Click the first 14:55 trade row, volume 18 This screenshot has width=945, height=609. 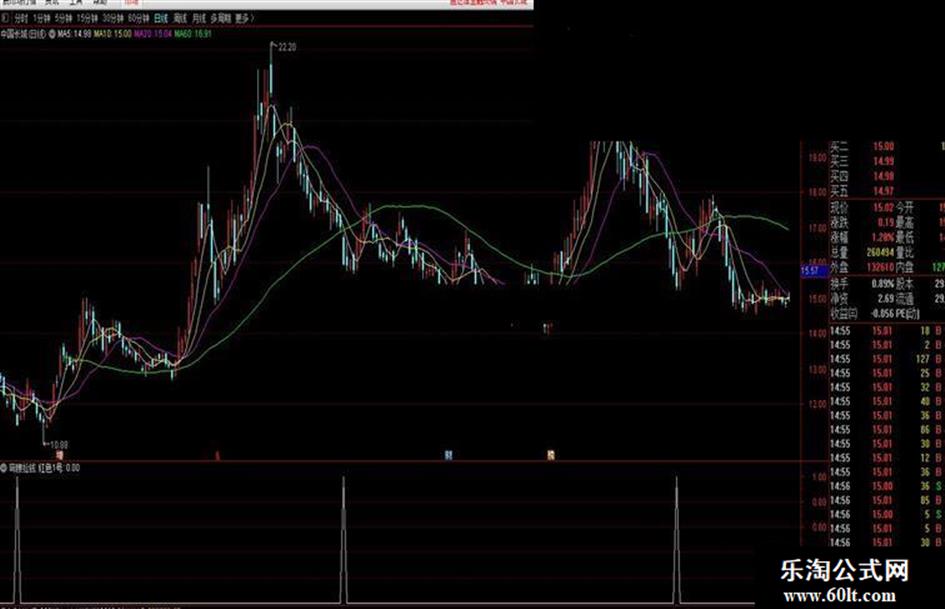coord(887,331)
